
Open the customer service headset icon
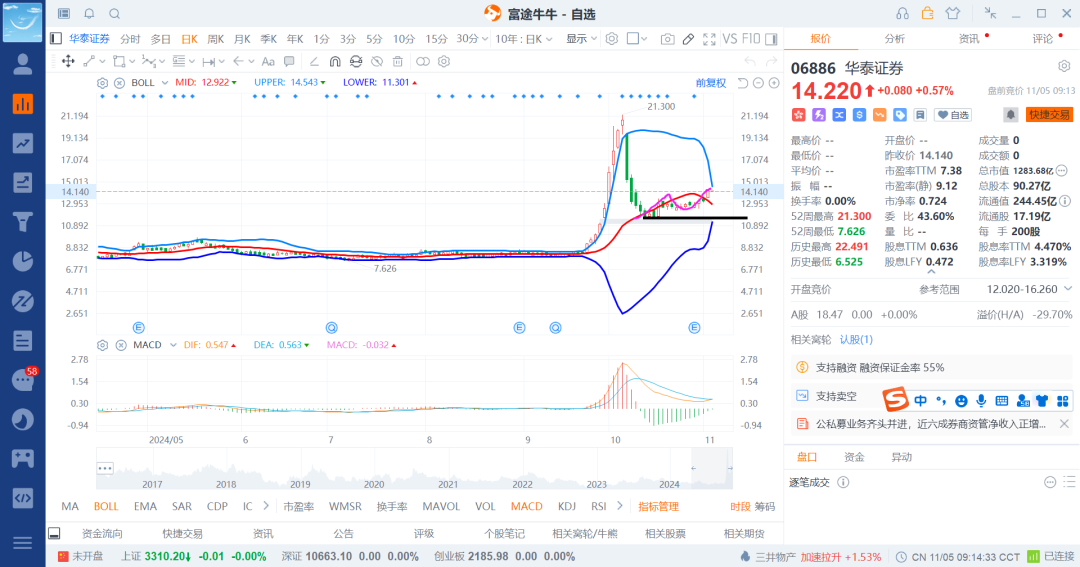point(902,13)
